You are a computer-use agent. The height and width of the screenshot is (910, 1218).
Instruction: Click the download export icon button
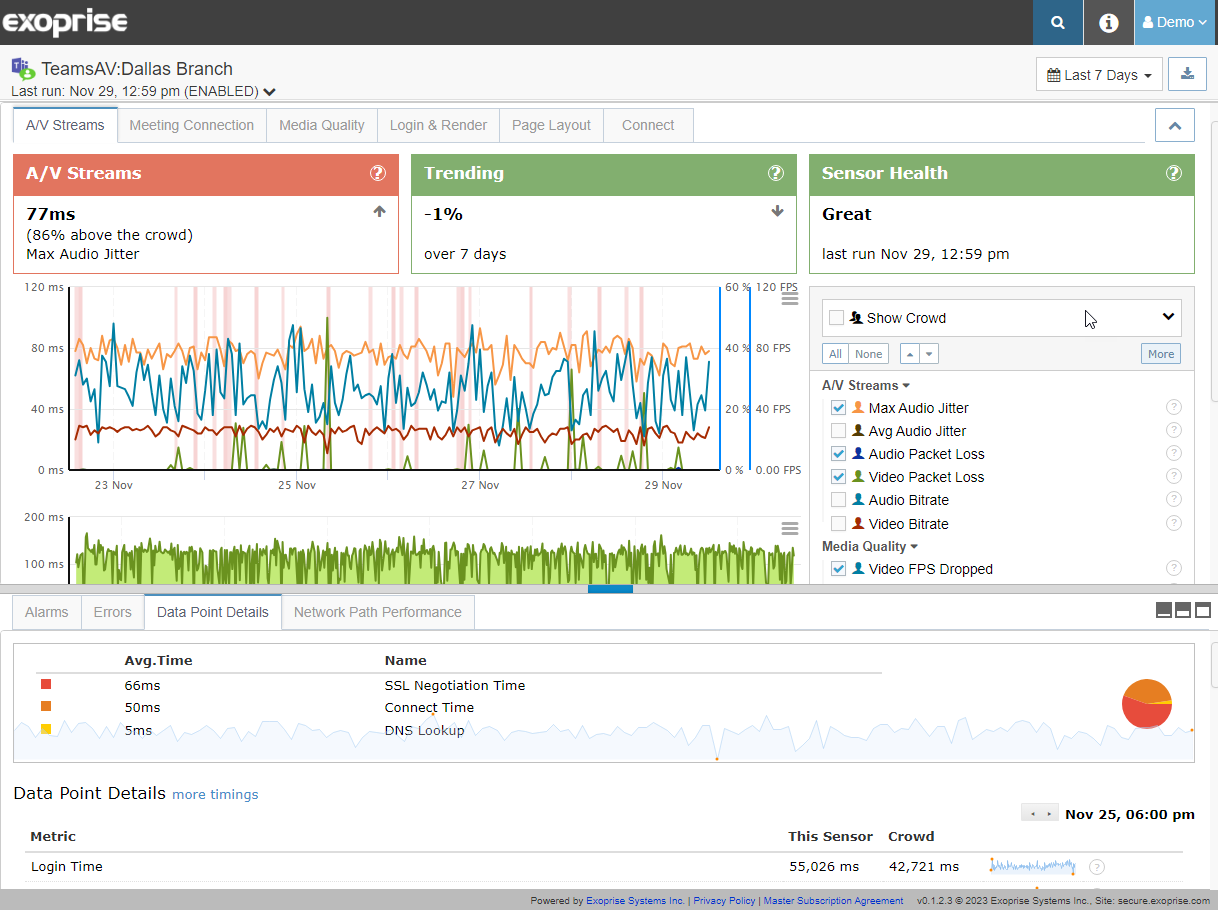1187,74
